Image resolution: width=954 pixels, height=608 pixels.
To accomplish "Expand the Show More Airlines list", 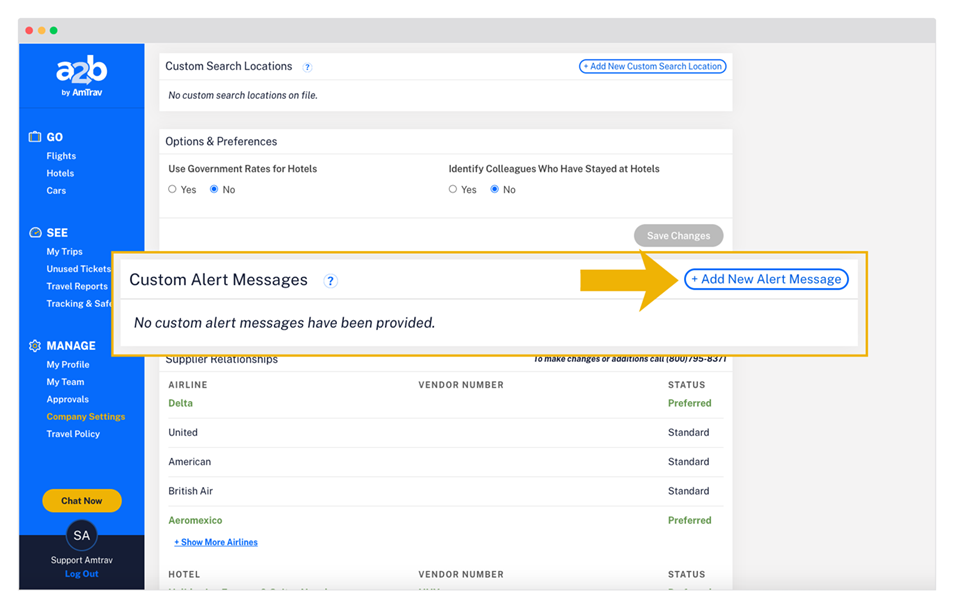I will (216, 542).
